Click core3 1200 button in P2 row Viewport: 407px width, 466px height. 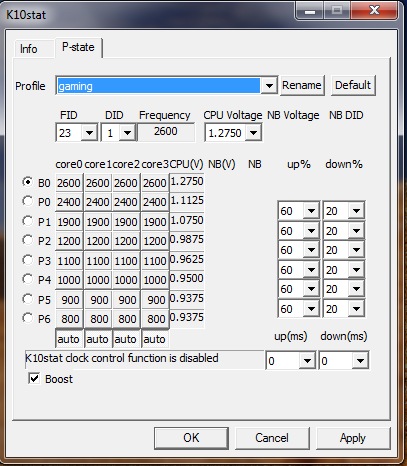155,241
